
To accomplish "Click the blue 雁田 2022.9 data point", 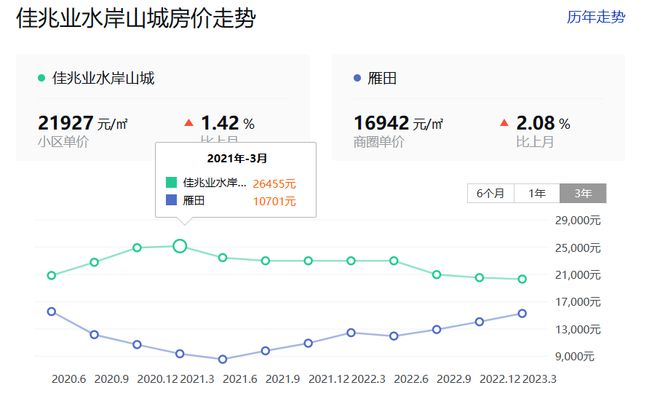I will click(436, 330).
